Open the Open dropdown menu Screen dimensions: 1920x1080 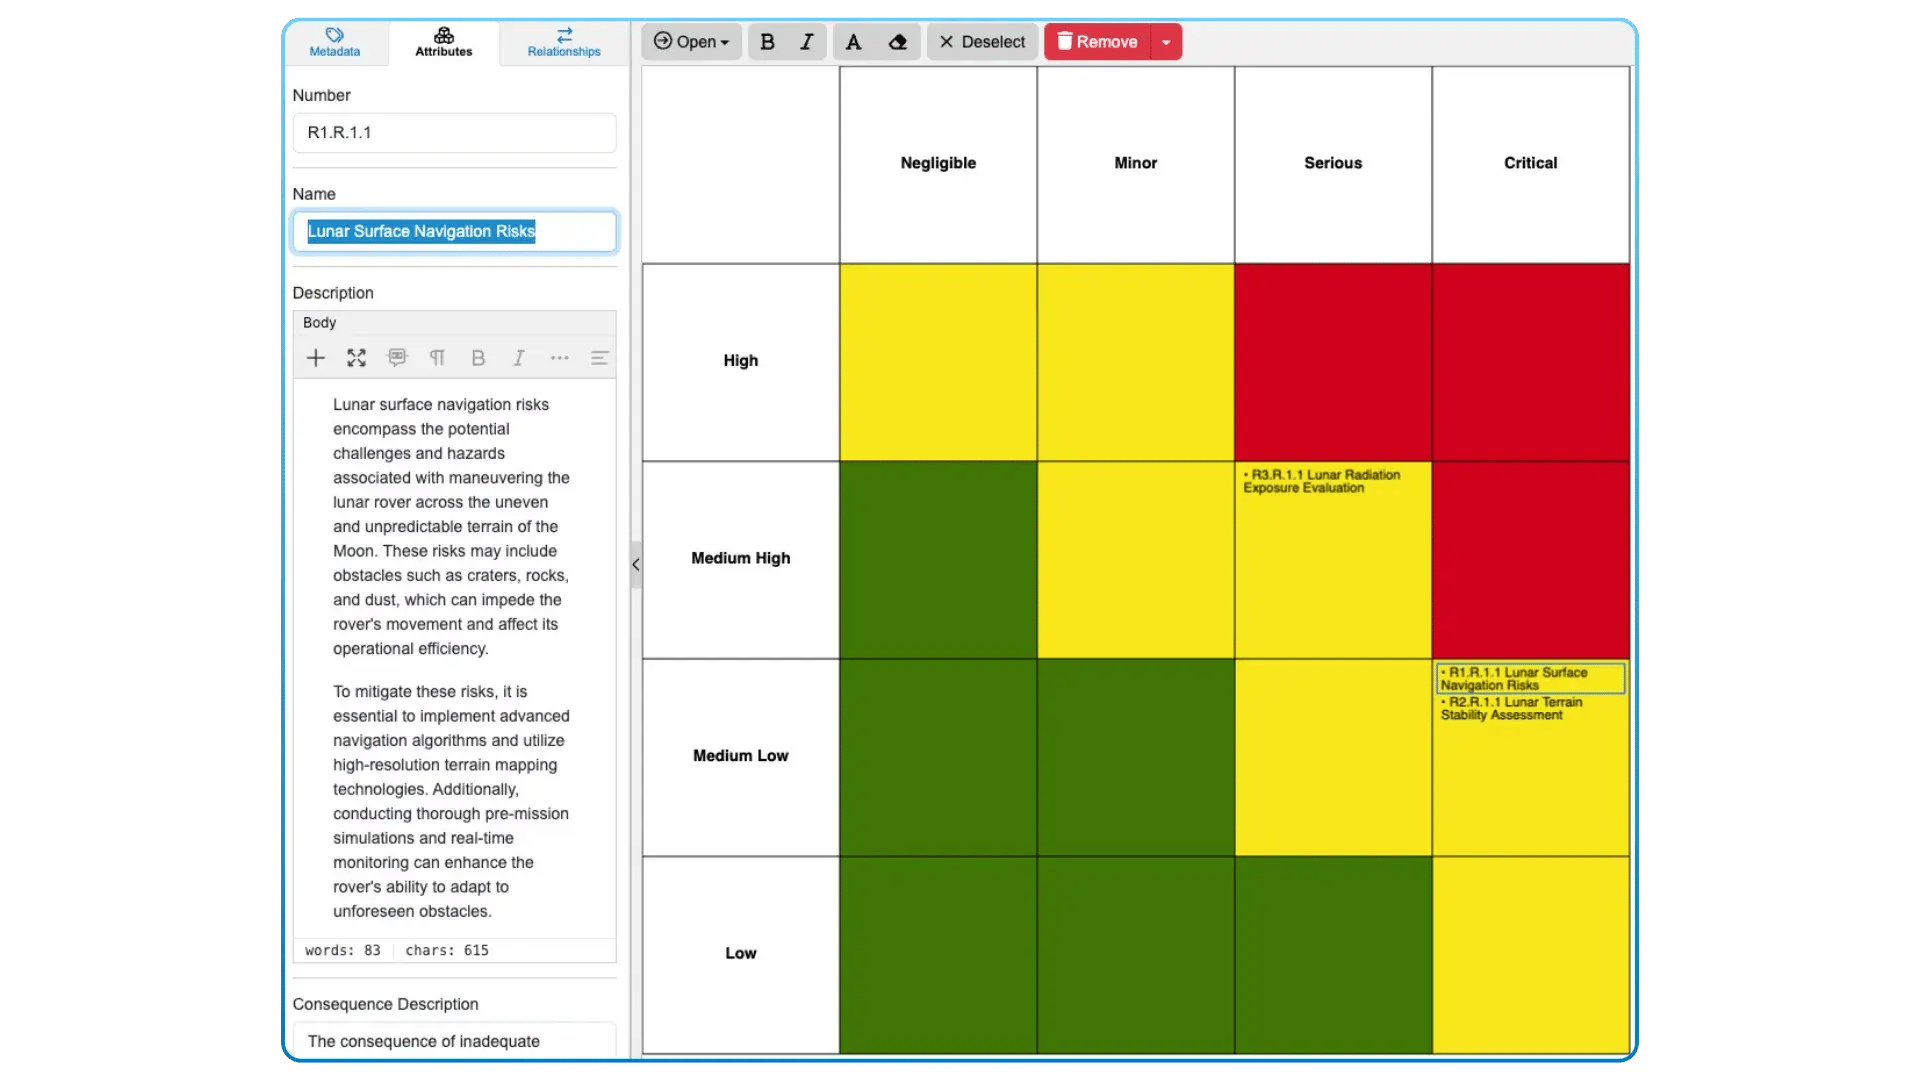(691, 42)
